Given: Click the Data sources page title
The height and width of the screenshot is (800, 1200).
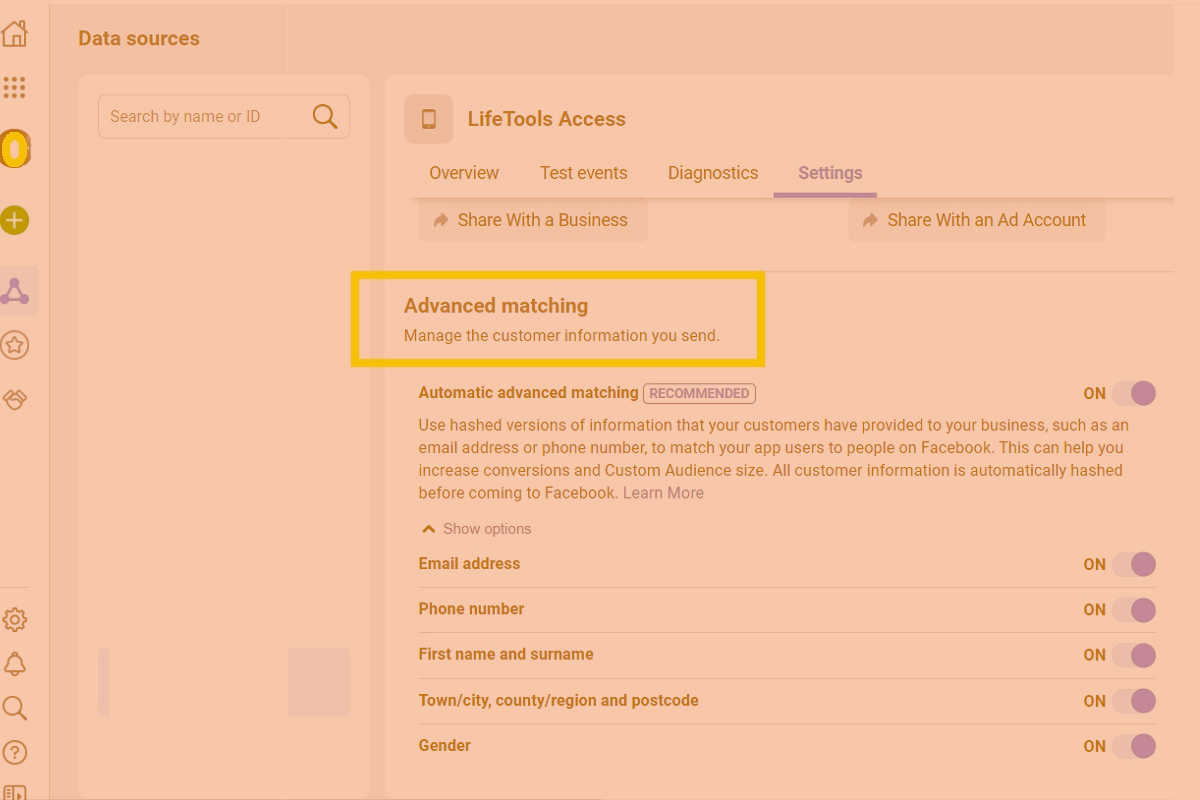Looking at the screenshot, I should [x=139, y=39].
